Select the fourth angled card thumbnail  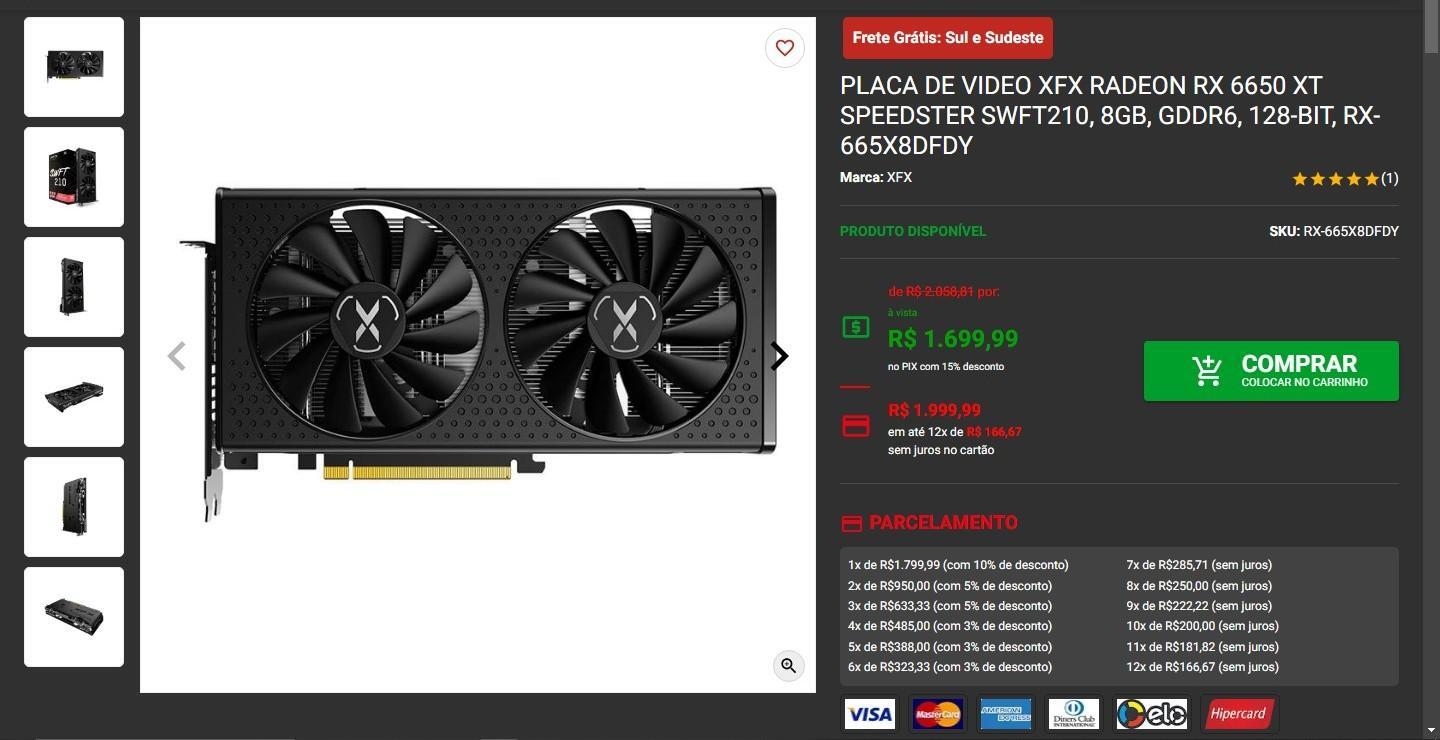pos(74,397)
